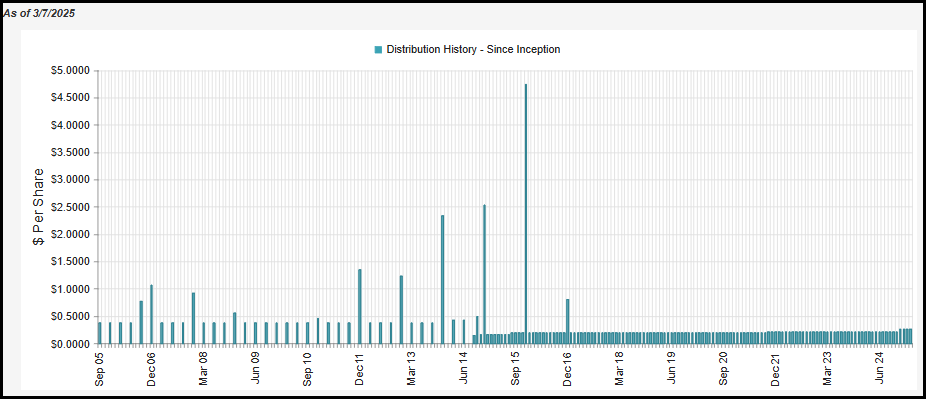Click the 'Sep 05' x-axis label

pos(99,370)
